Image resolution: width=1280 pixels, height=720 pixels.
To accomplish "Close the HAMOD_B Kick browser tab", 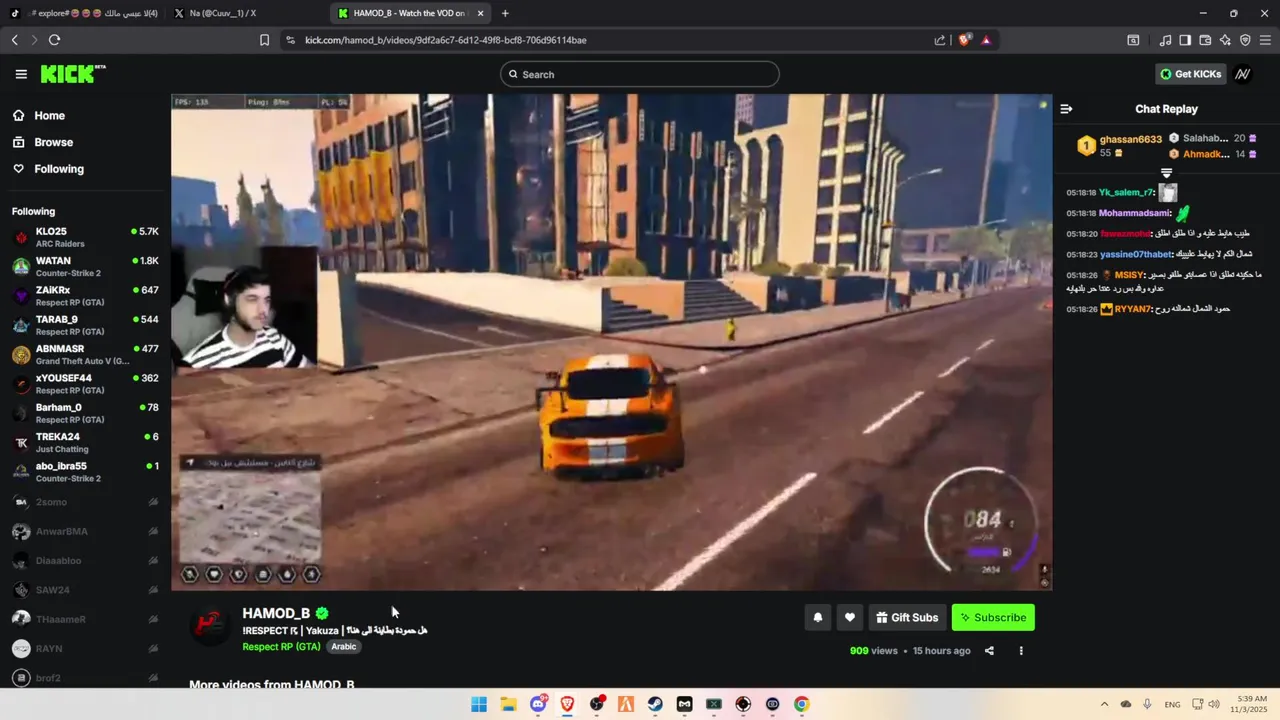I will pos(481,13).
